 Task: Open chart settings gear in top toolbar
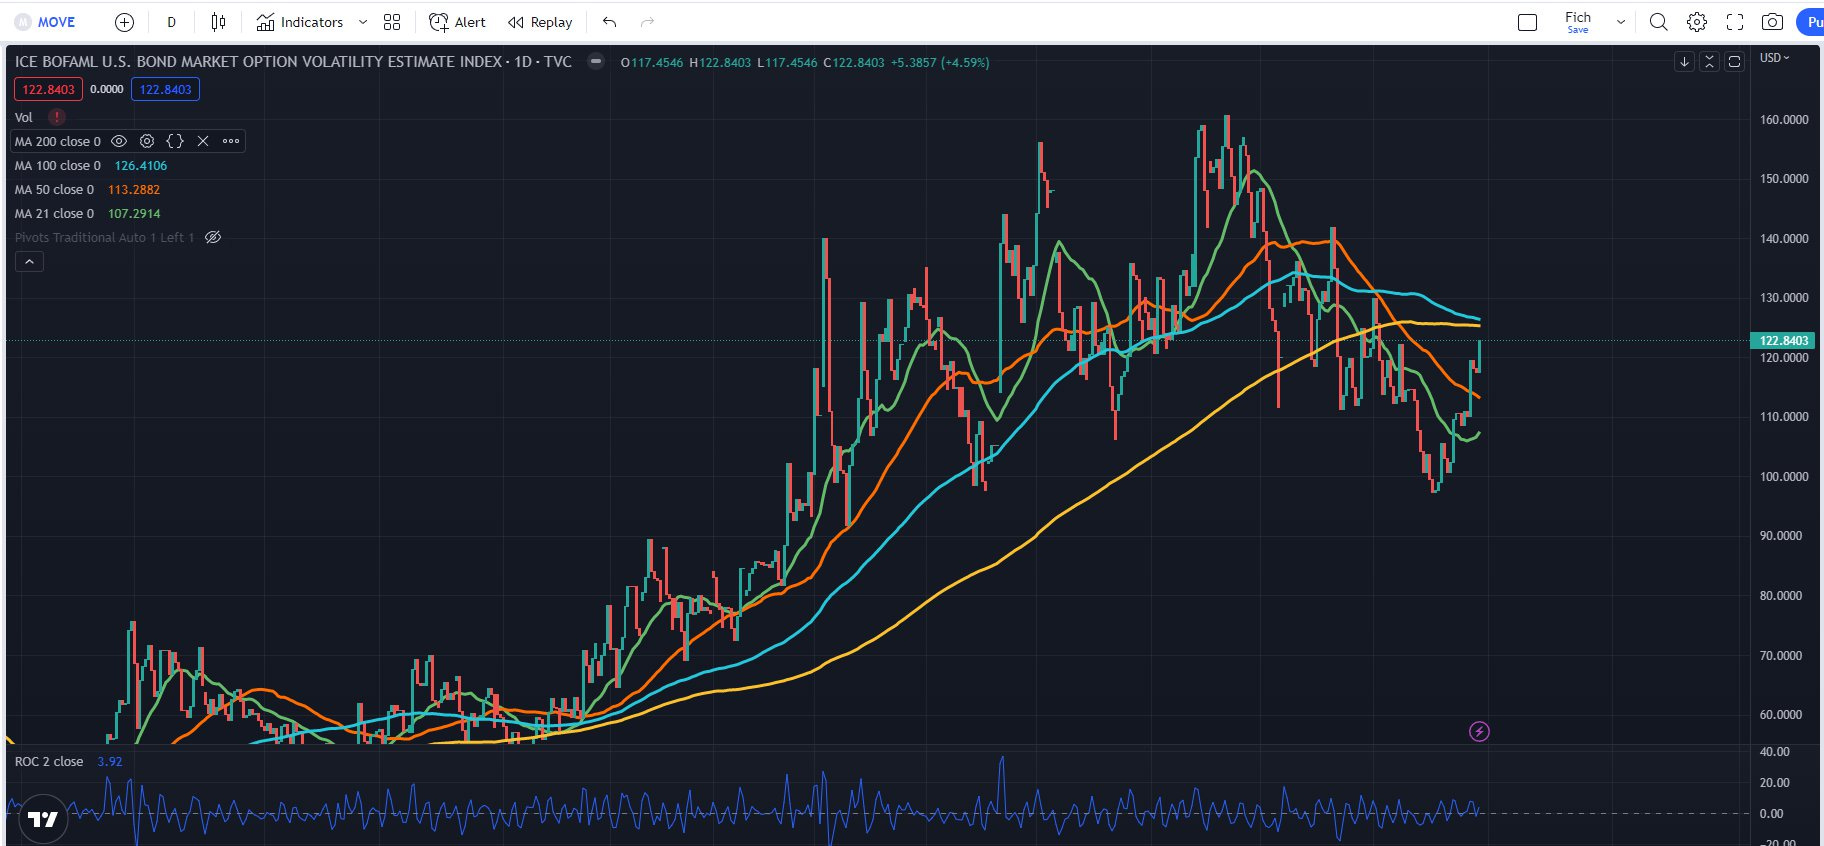(1697, 22)
